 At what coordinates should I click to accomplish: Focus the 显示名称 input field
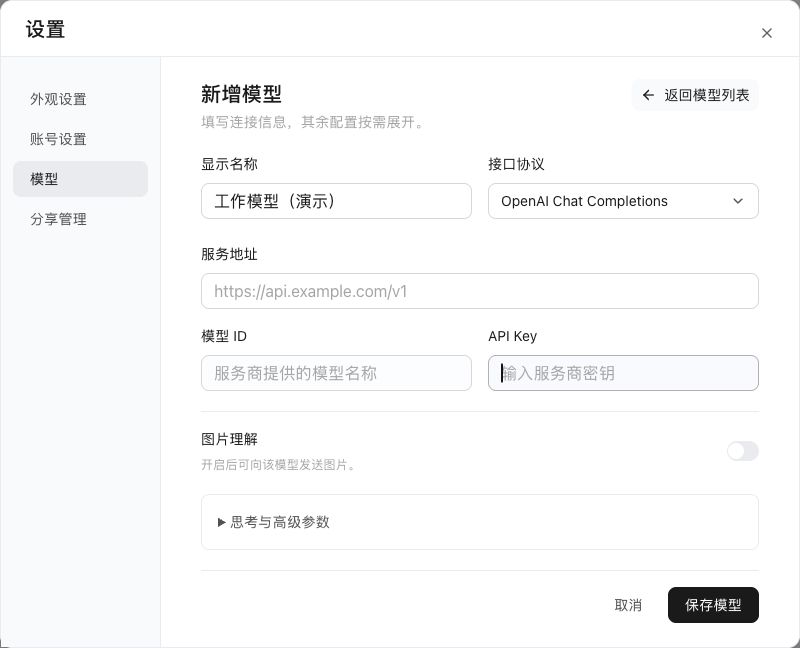[336, 201]
